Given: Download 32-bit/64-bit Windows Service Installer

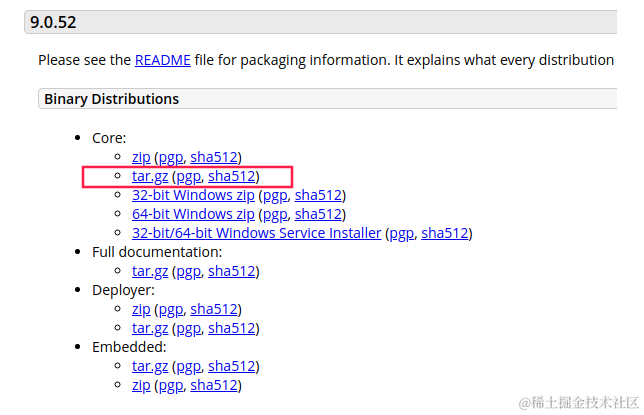Looking at the screenshot, I should coord(256,233).
